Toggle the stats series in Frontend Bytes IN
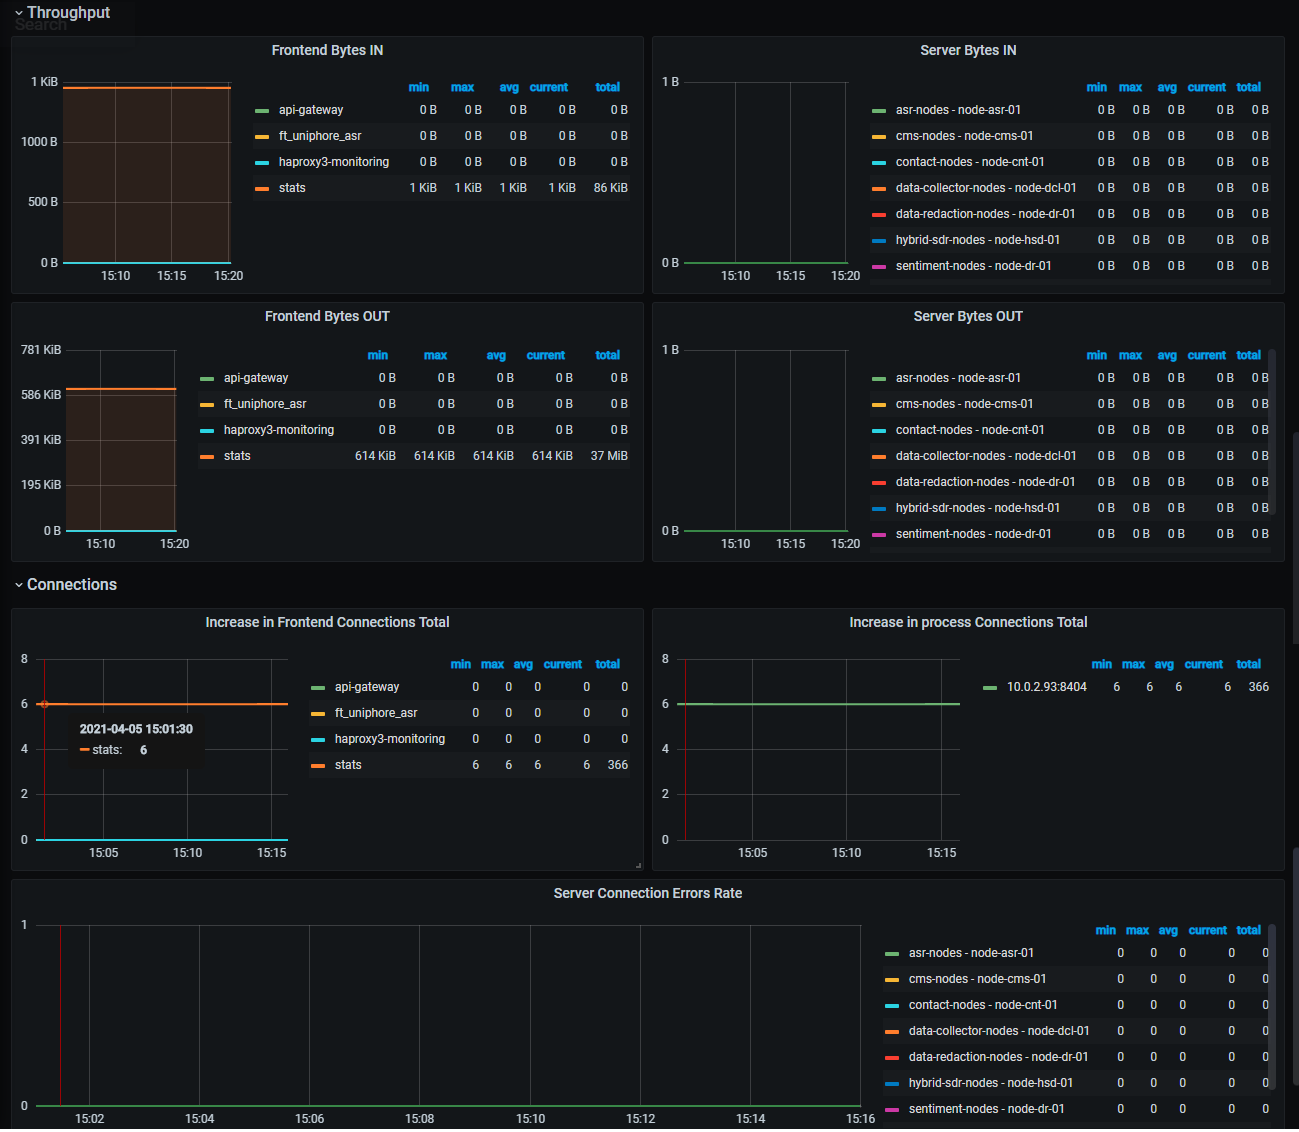 [x=292, y=188]
